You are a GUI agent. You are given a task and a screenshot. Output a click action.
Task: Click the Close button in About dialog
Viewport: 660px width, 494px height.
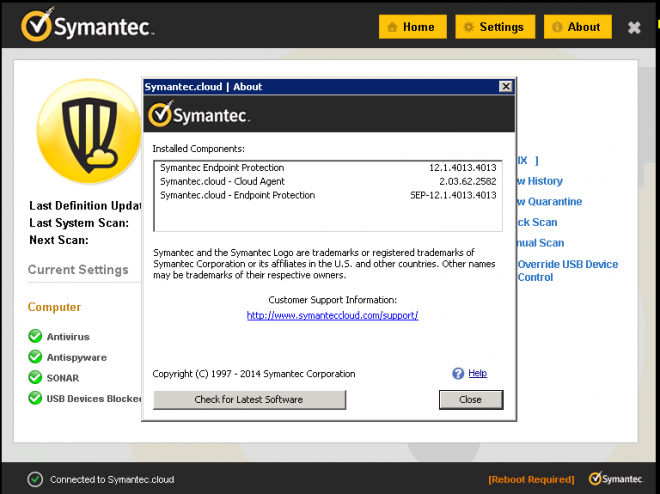point(471,399)
